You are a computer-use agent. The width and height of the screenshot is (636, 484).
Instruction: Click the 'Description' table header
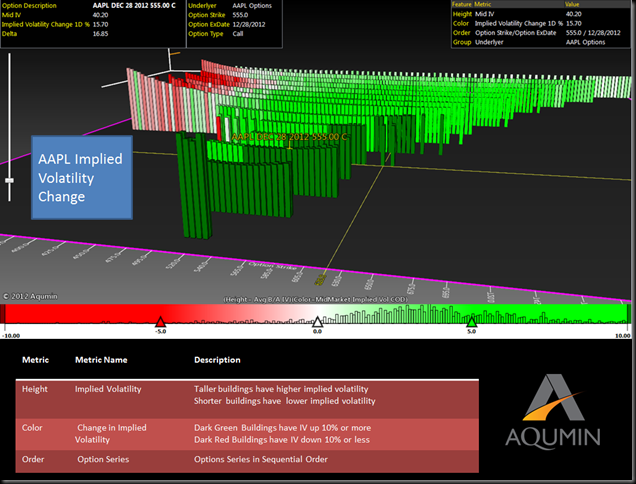[217, 360]
